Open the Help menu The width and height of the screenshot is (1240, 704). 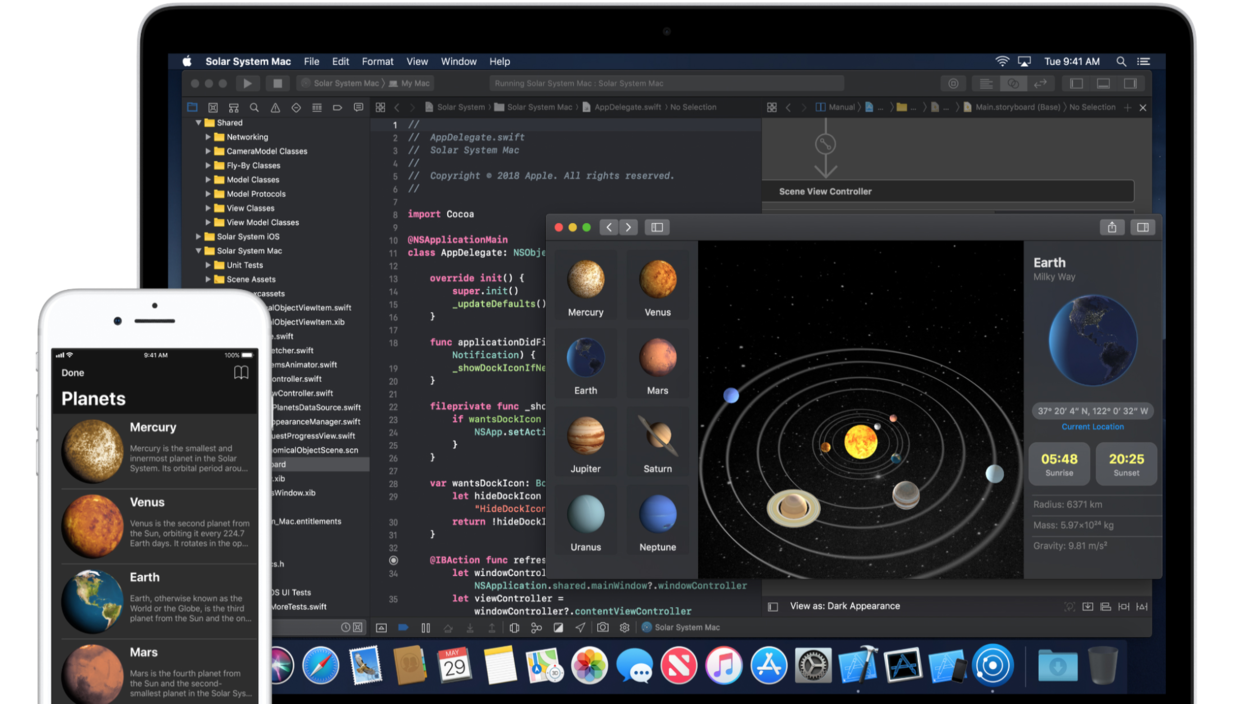pyautogui.click(x=500, y=61)
